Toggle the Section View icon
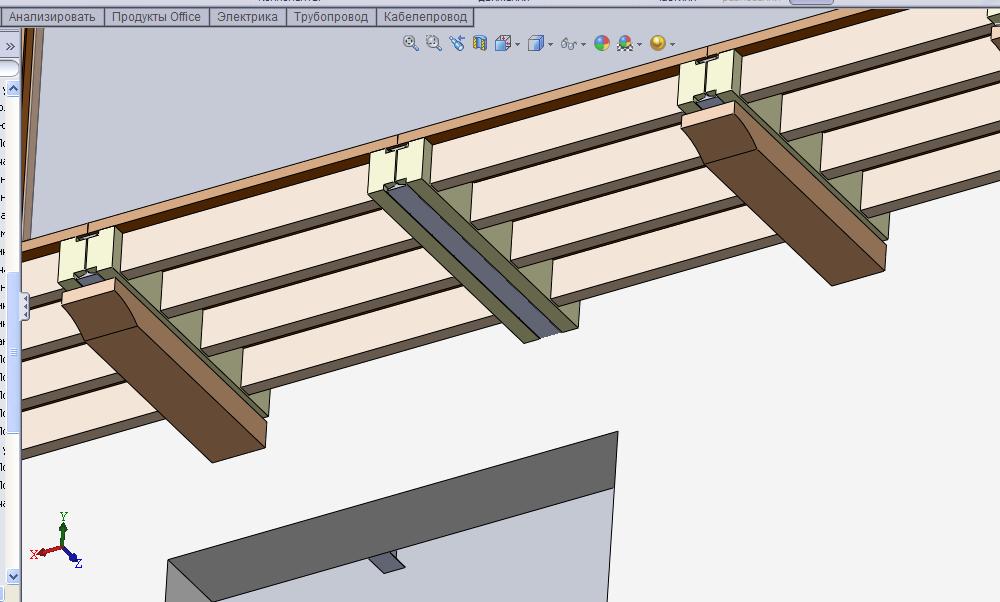This screenshot has width=1000, height=602. click(480, 43)
